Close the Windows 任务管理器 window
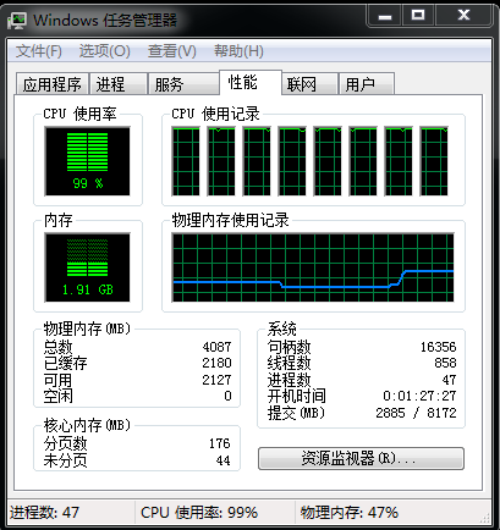 pyautogui.click(x=463, y=16)
